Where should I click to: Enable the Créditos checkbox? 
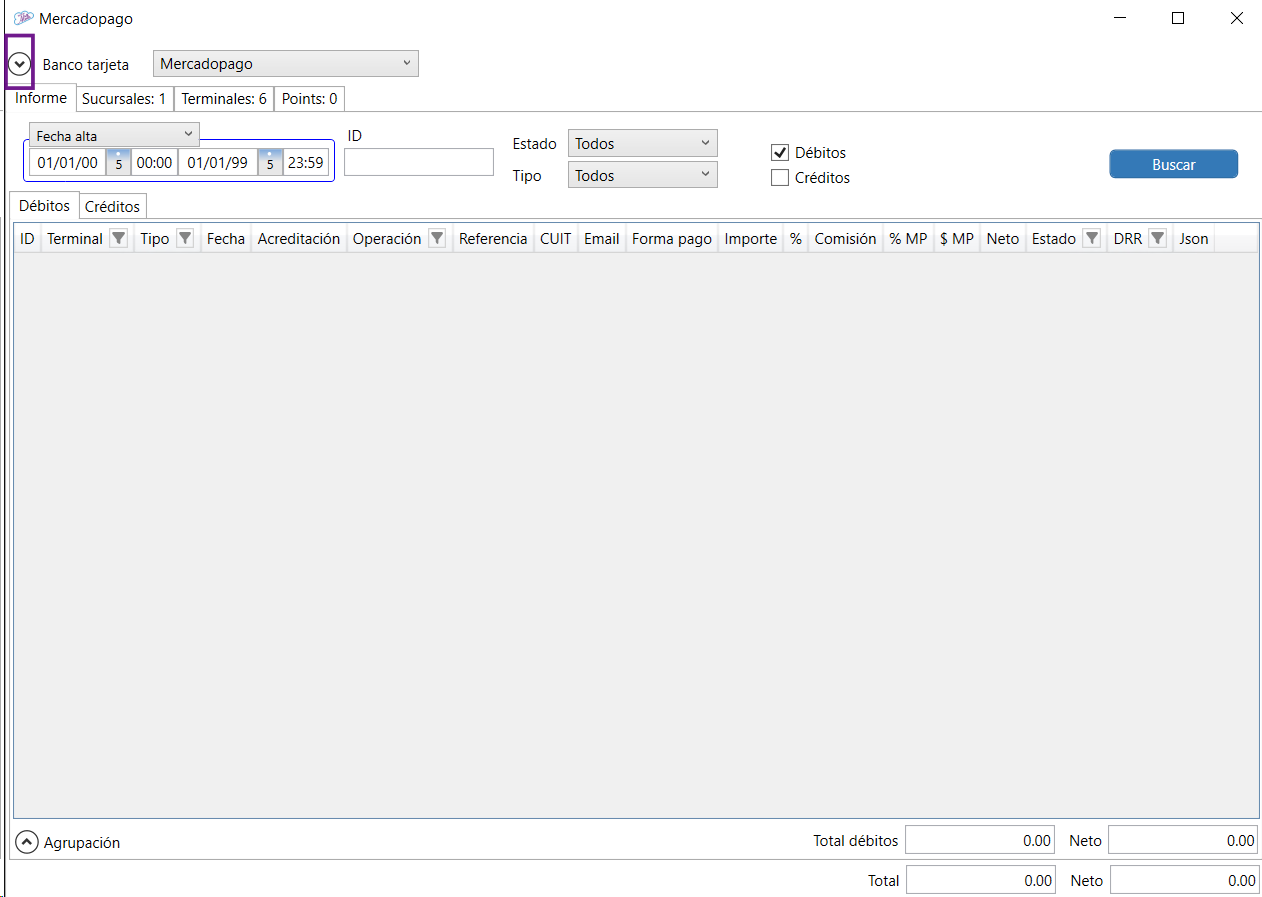781,178
